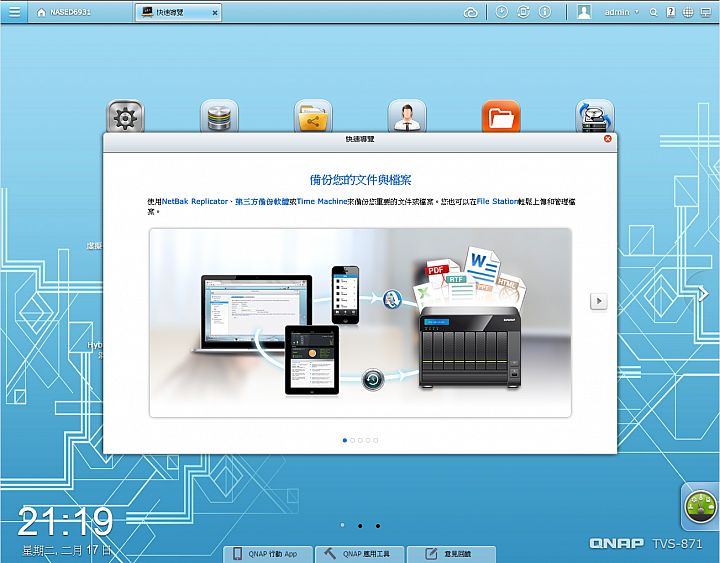The height and width of the screenshot is (563, 720).
Task: Open the 第三方備份軟體 link
Action: click(262, 201)
